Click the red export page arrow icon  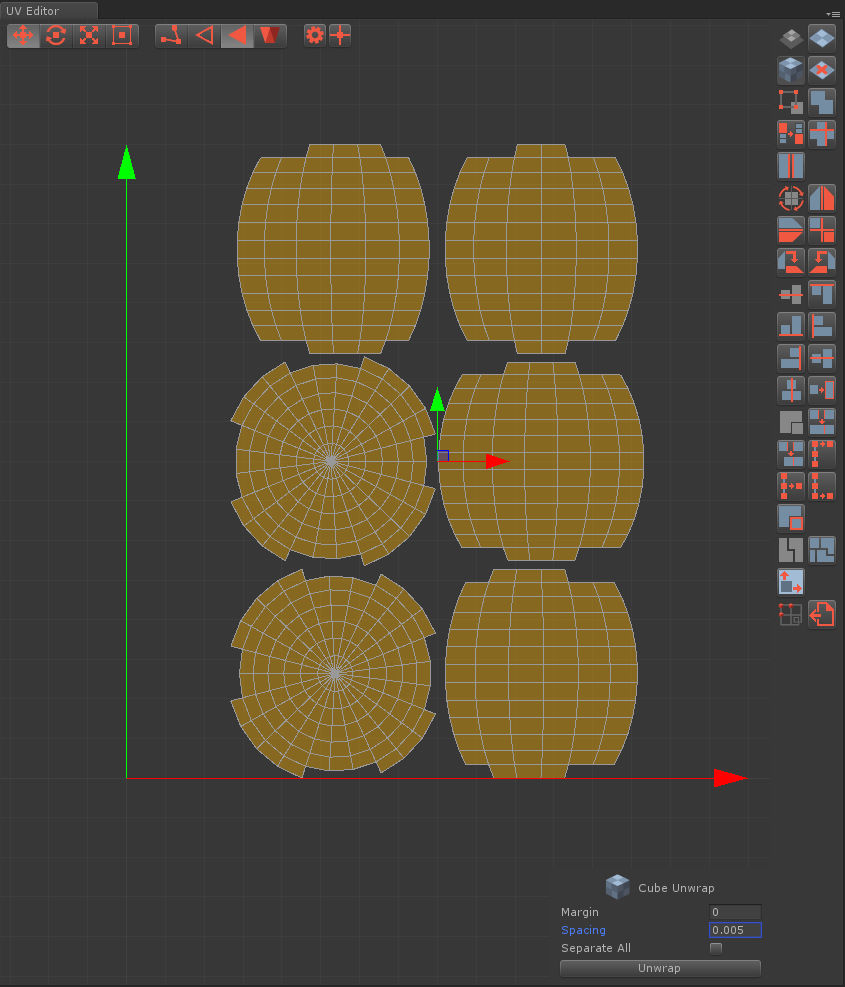[x=822, y=614]
